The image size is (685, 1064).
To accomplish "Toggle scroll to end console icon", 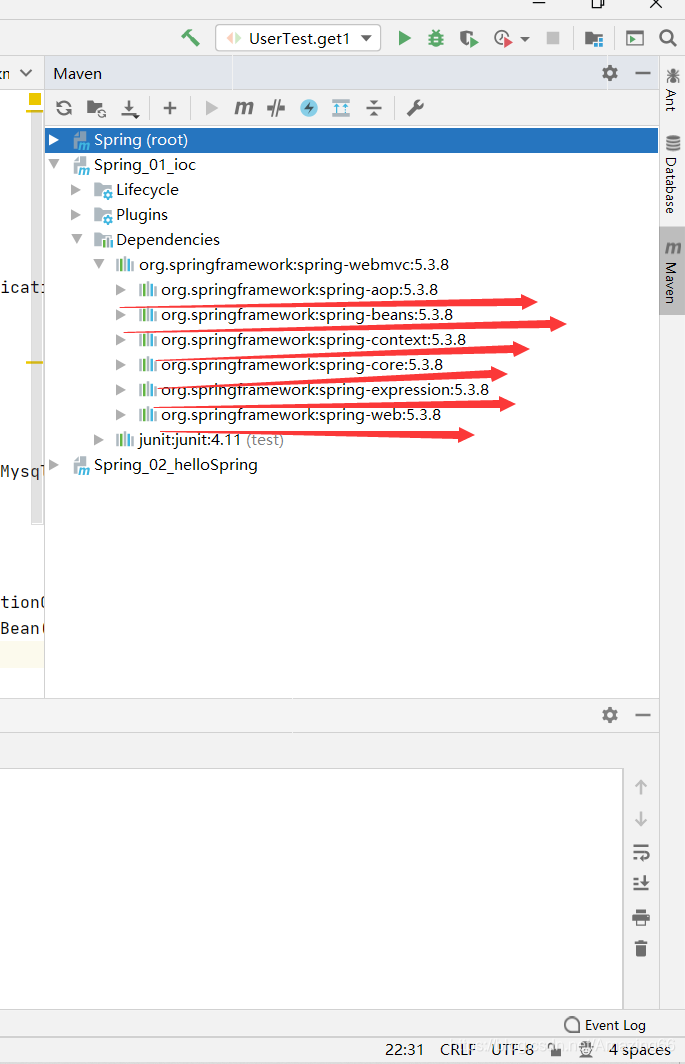I will click(x=640, y=883).
